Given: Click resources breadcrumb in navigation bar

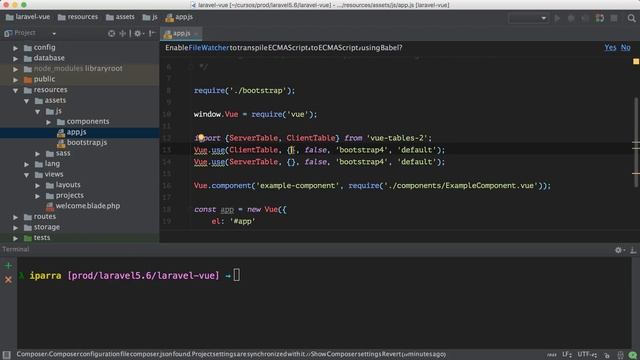Looking at the screenshot, I should click(x=78, y=17).
